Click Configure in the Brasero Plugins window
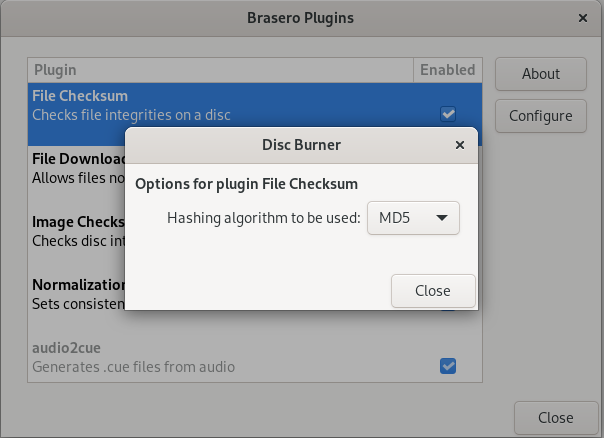Viewport: 604px width, 438px height. 541,116
